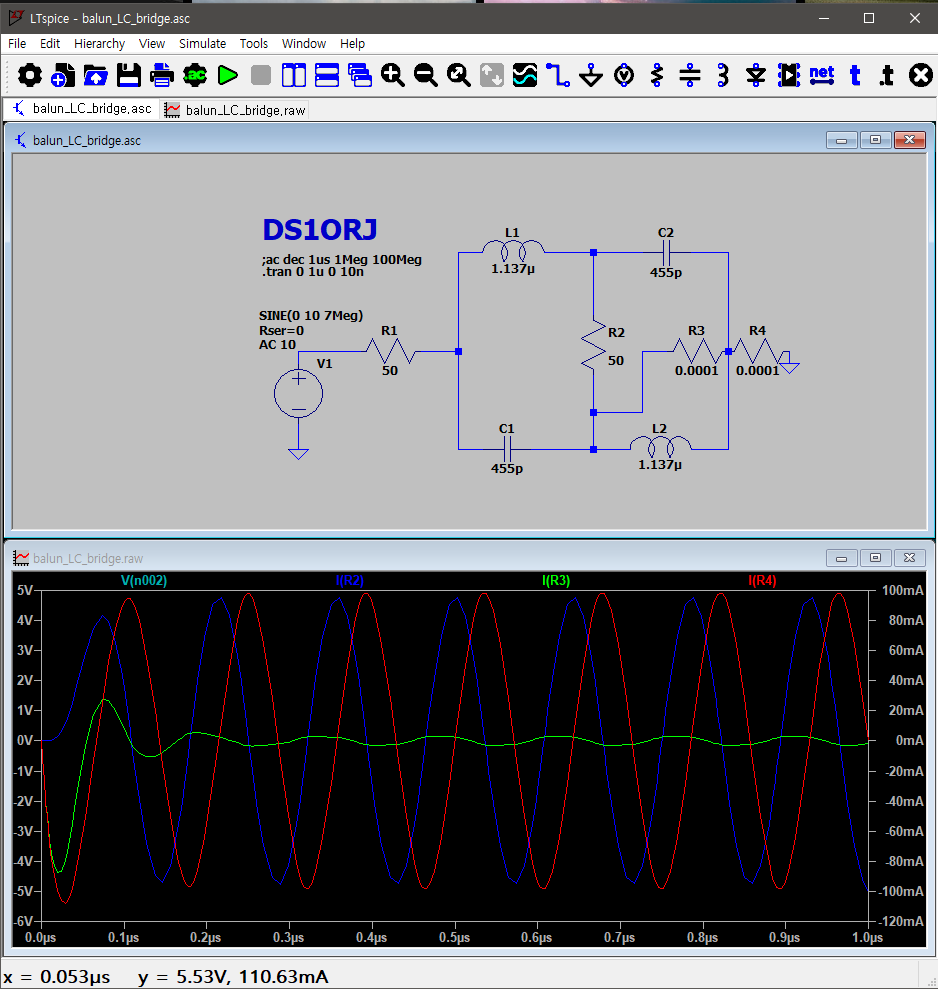This screenshot has width=938, height=989.
Task: Create a new schematic from toolbar
Action: pyautogui.click(x=62, y=76)
